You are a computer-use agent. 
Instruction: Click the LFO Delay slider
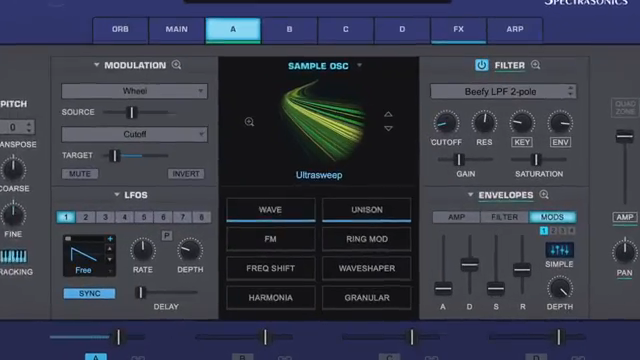[166, 292]
